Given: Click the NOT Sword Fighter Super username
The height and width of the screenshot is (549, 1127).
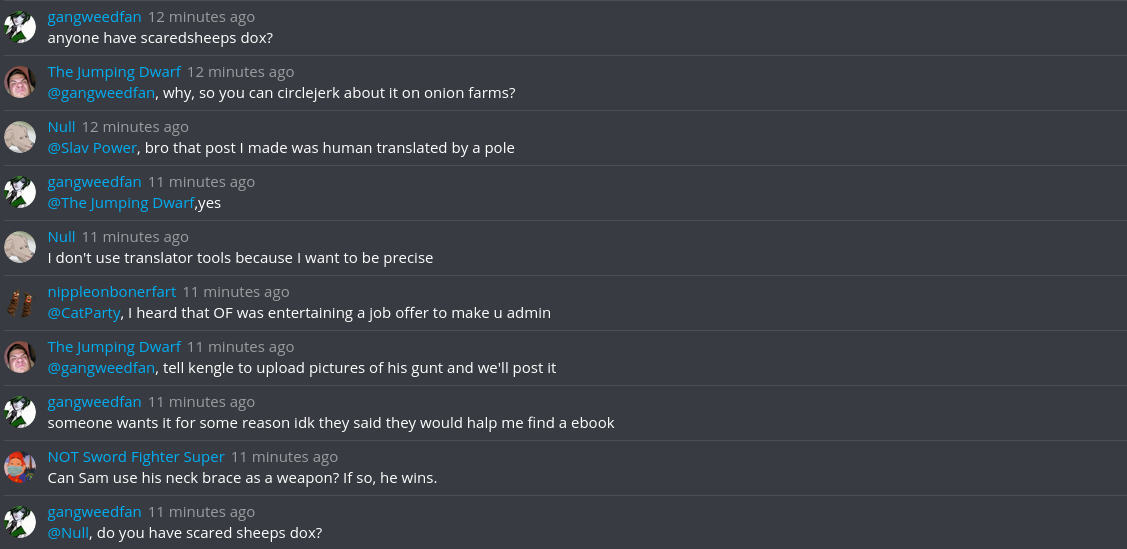Looking at the screenshot, I should pyautogui.click(x=136, y=457).
